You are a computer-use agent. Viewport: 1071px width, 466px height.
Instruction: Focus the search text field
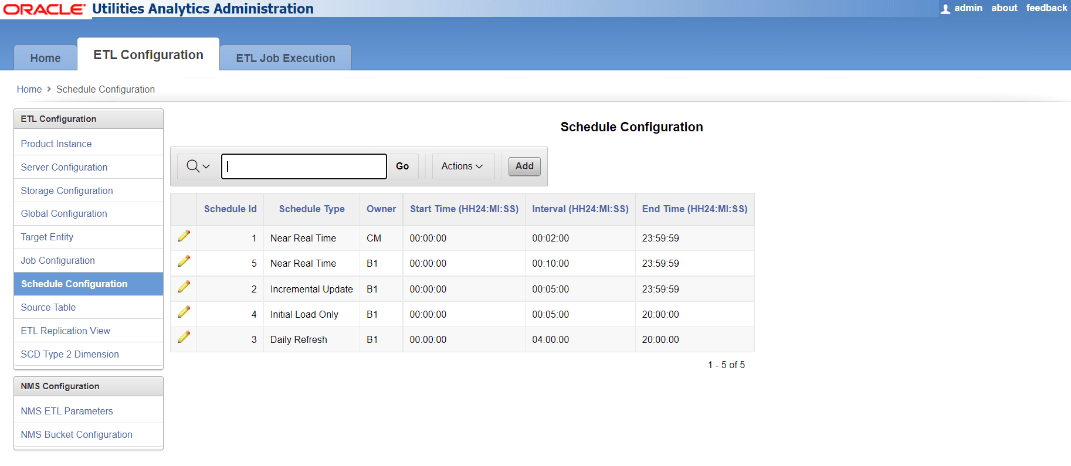304,166
